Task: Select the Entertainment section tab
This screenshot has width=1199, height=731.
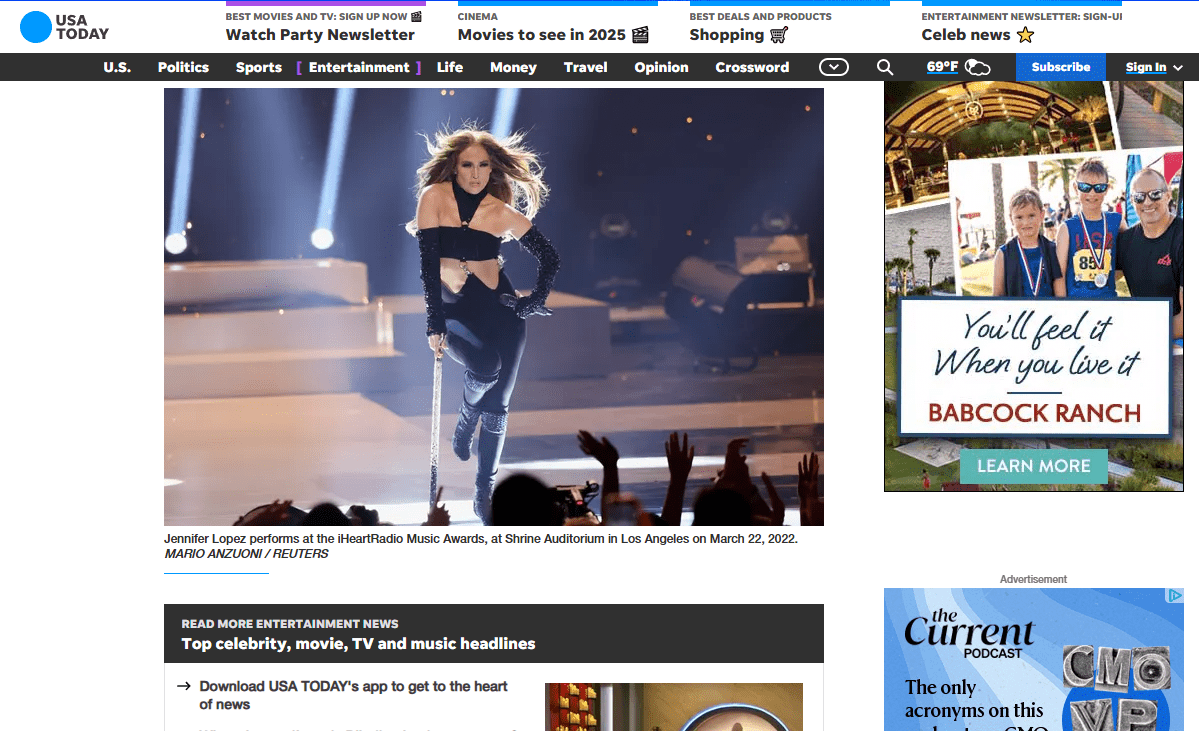Action: (x=359, y=67)
